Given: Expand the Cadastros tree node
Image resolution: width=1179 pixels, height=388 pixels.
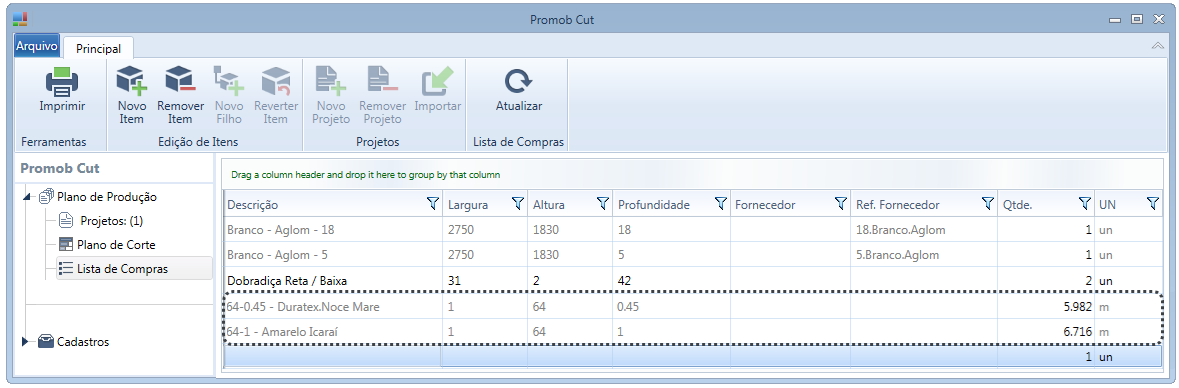Looking at the screenshot, I should pyautogui.click(x=27, y=342).
